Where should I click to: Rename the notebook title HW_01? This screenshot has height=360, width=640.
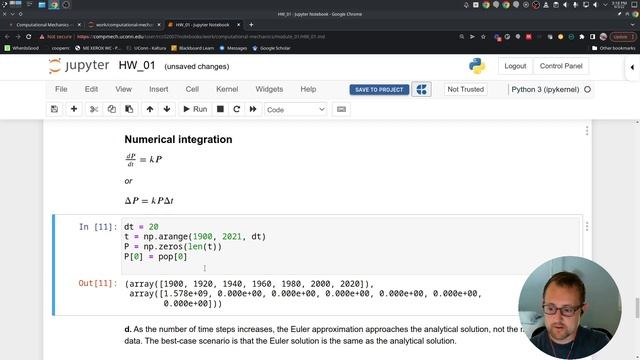click(x=137, y=66)
